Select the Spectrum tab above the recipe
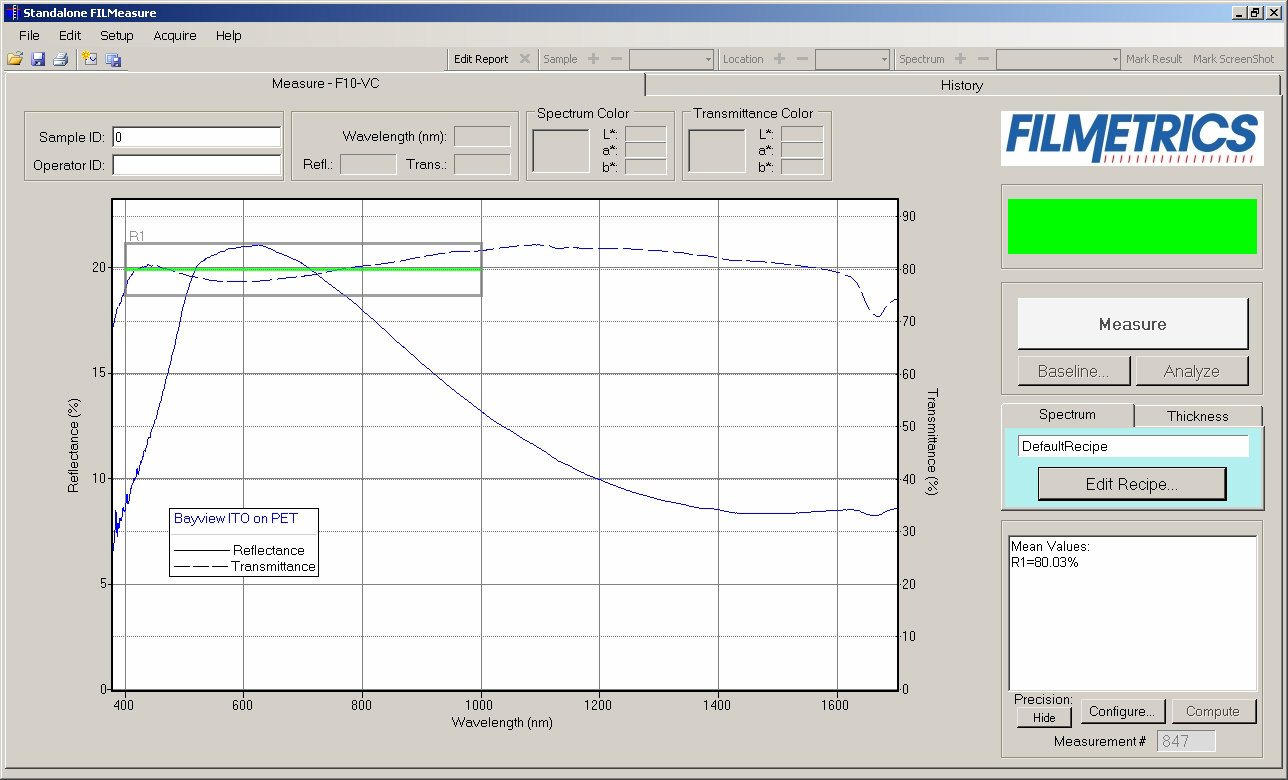Screen dimensions: 1288x780 [1067, 414]
